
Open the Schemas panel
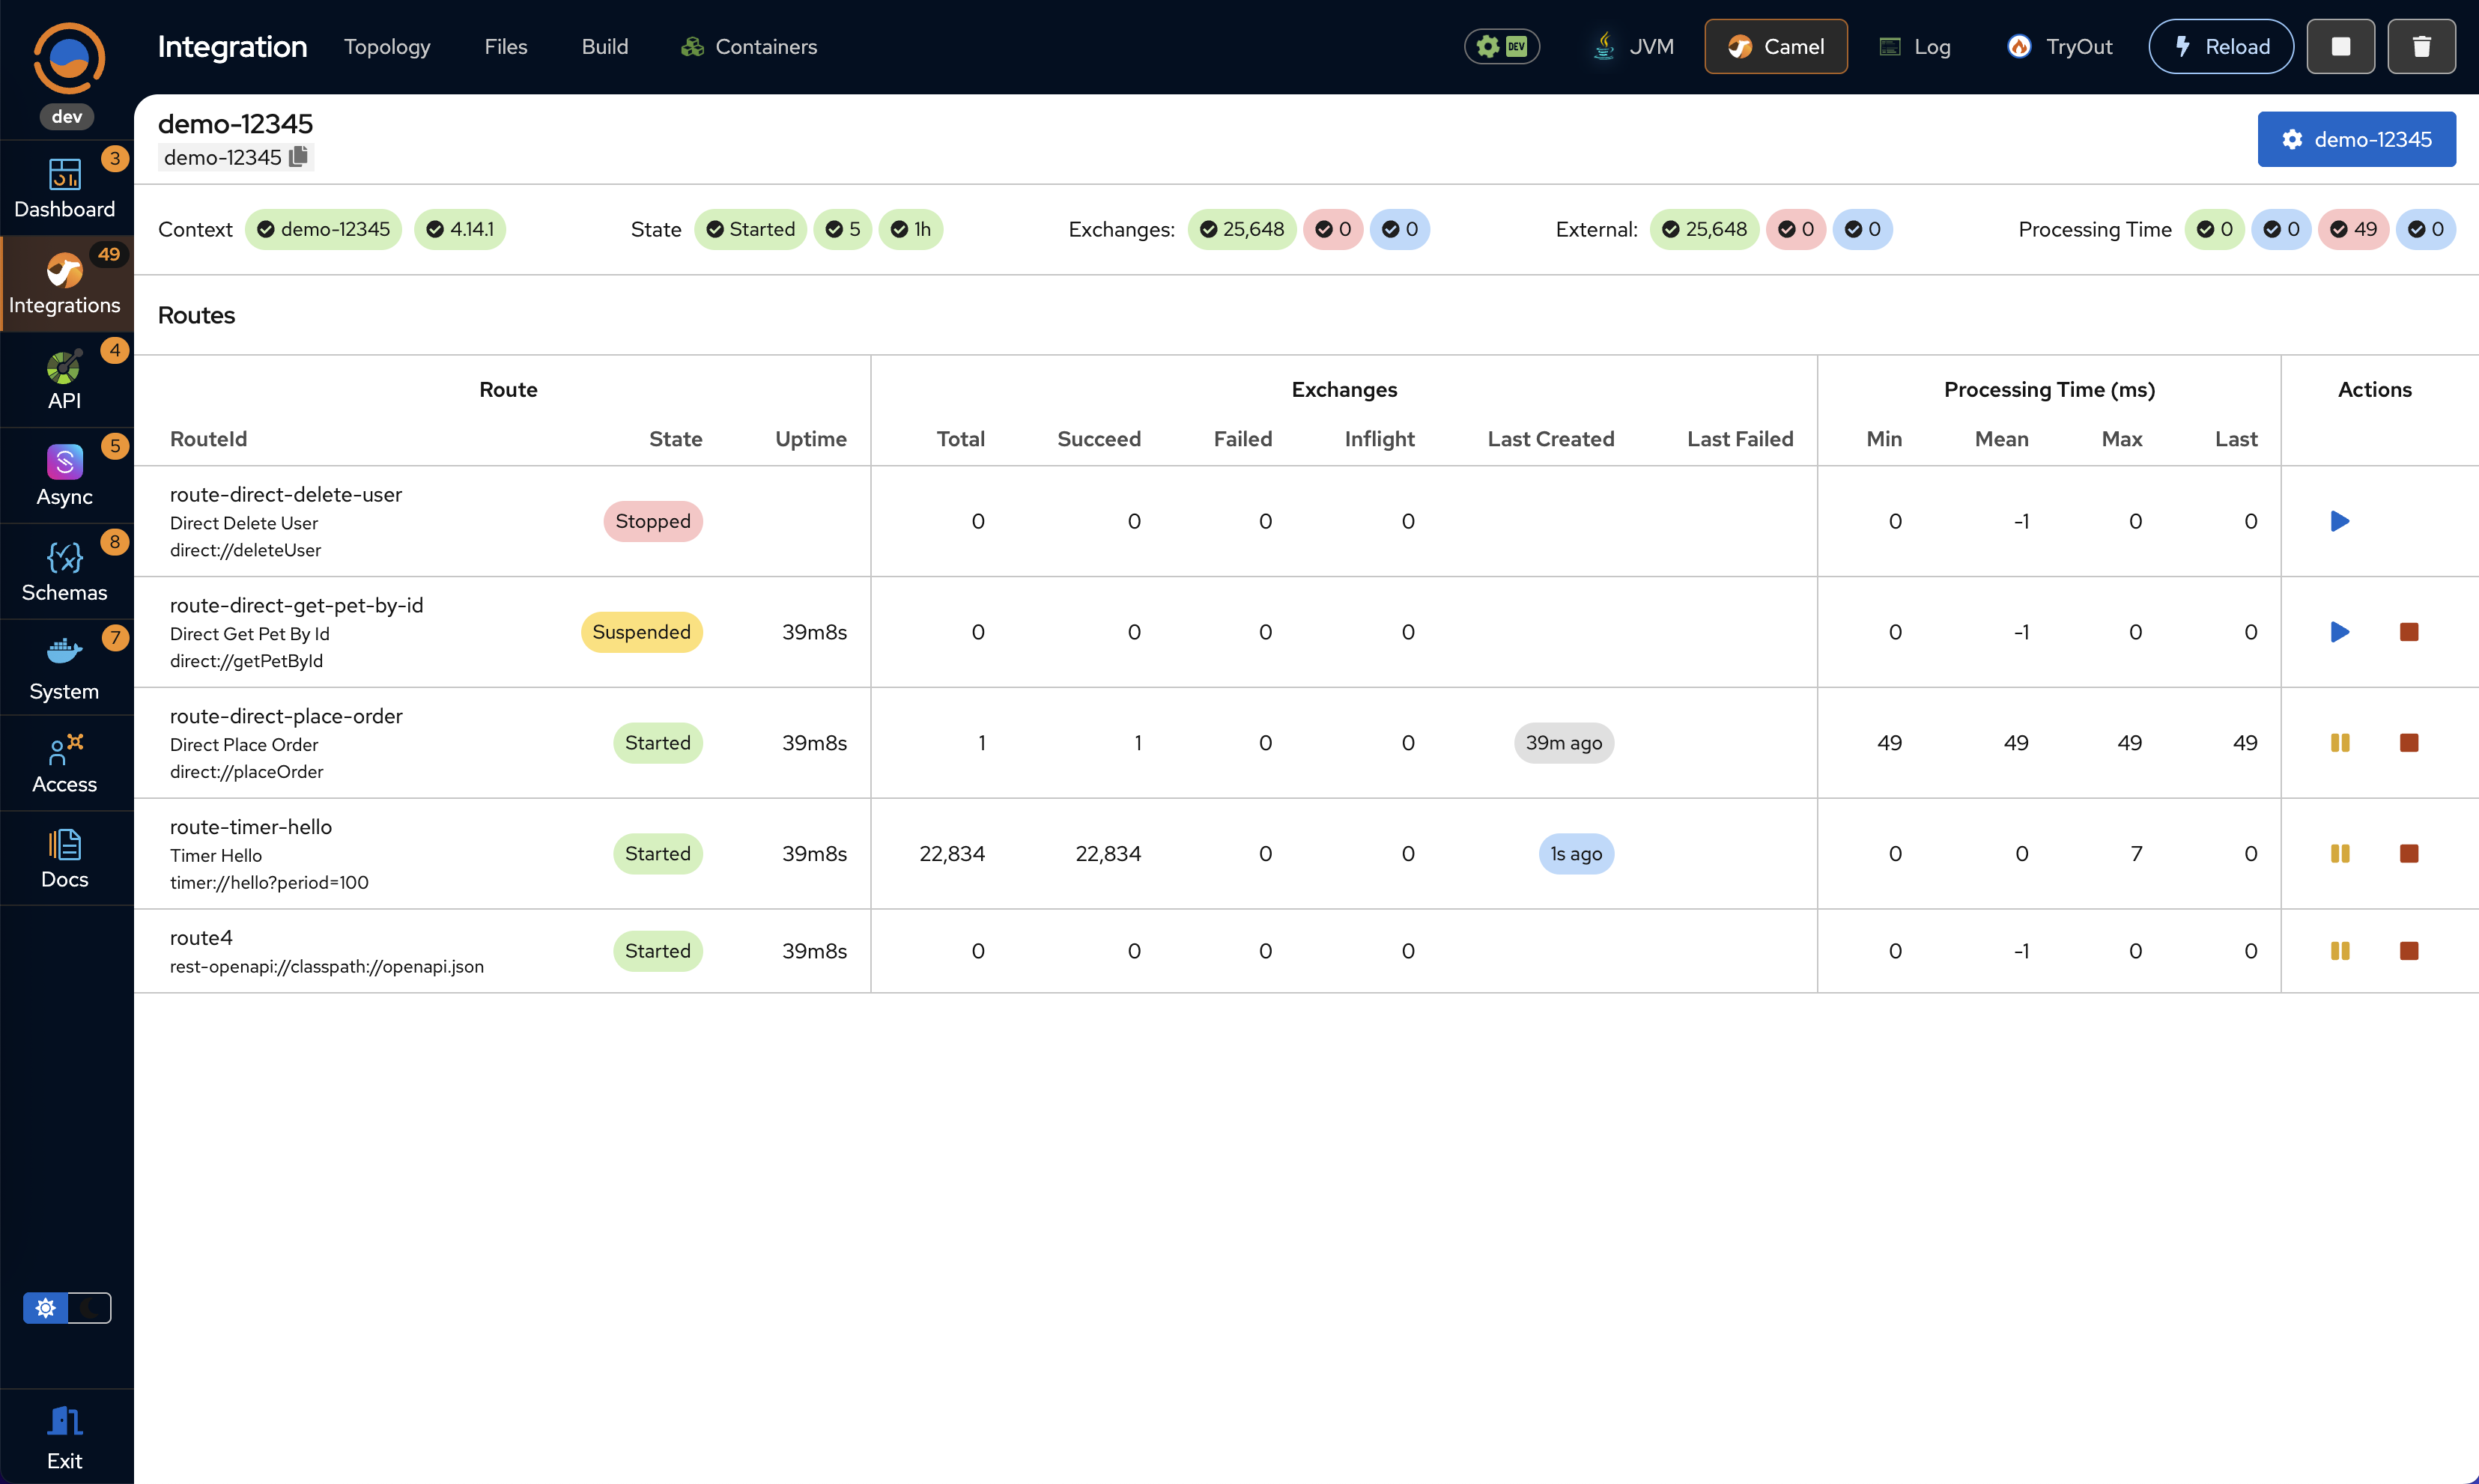click(65, 570)
